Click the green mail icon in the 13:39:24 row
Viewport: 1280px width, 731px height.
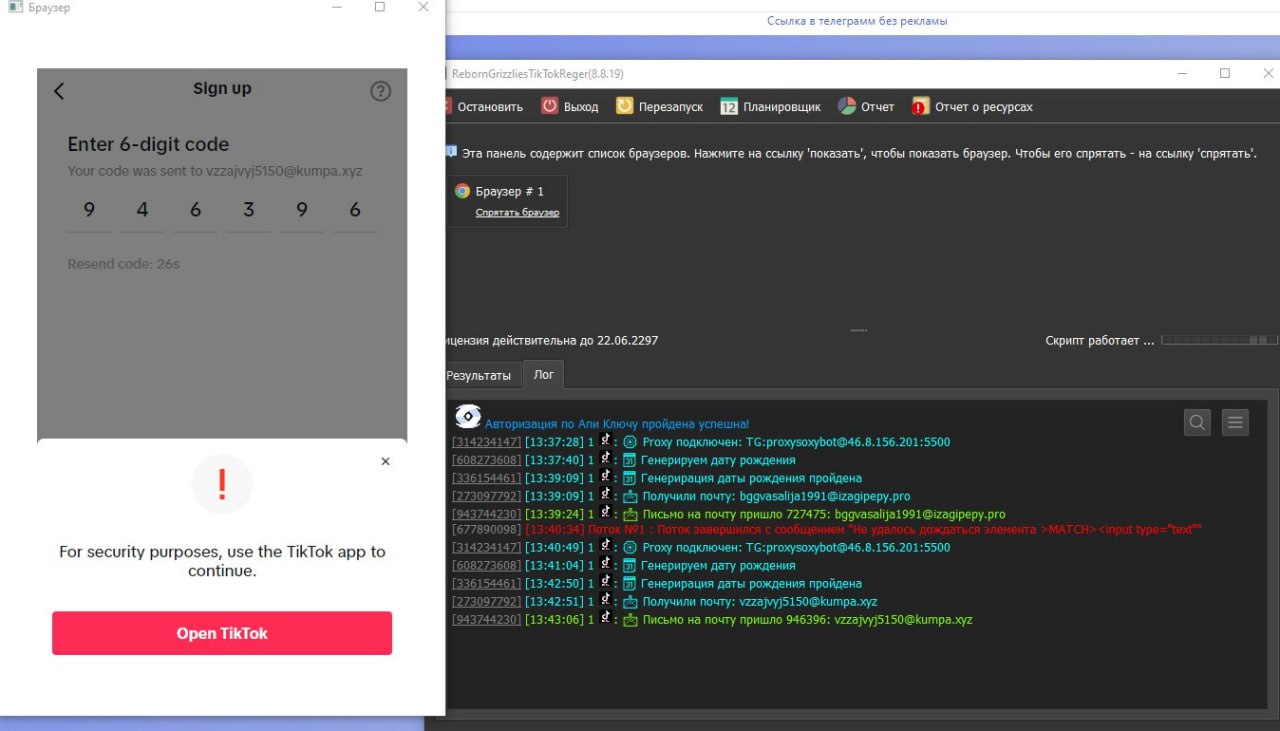pyautogui.click(x=630, y=514)
